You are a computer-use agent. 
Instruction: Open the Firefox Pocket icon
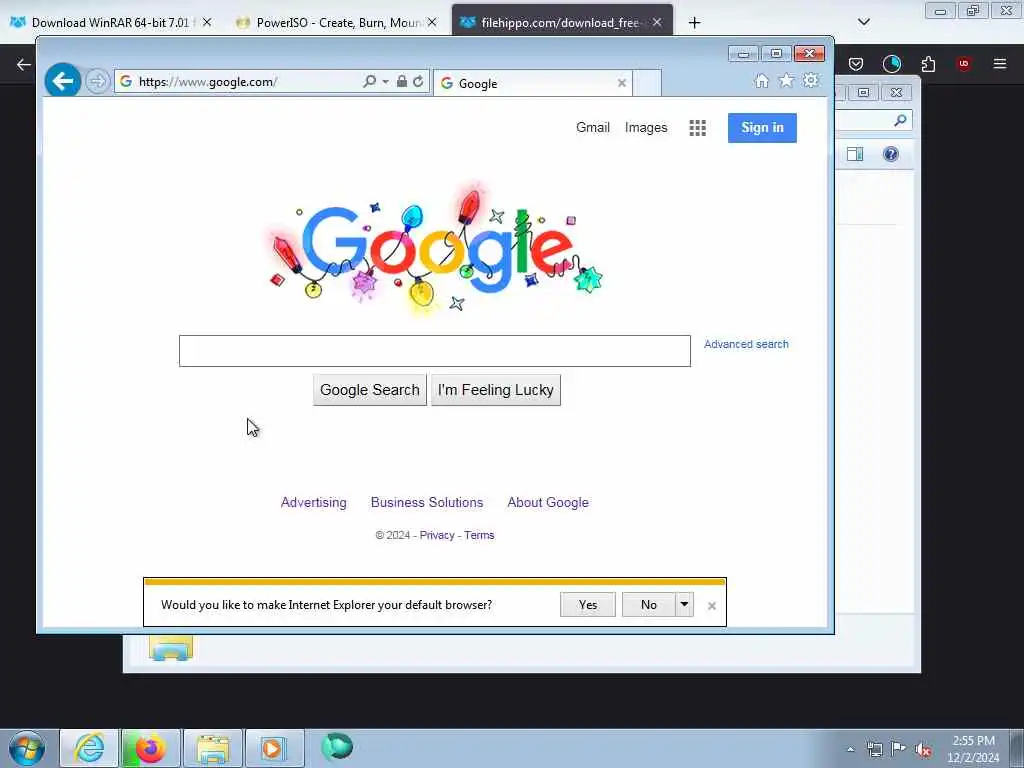tap(856, 64)
